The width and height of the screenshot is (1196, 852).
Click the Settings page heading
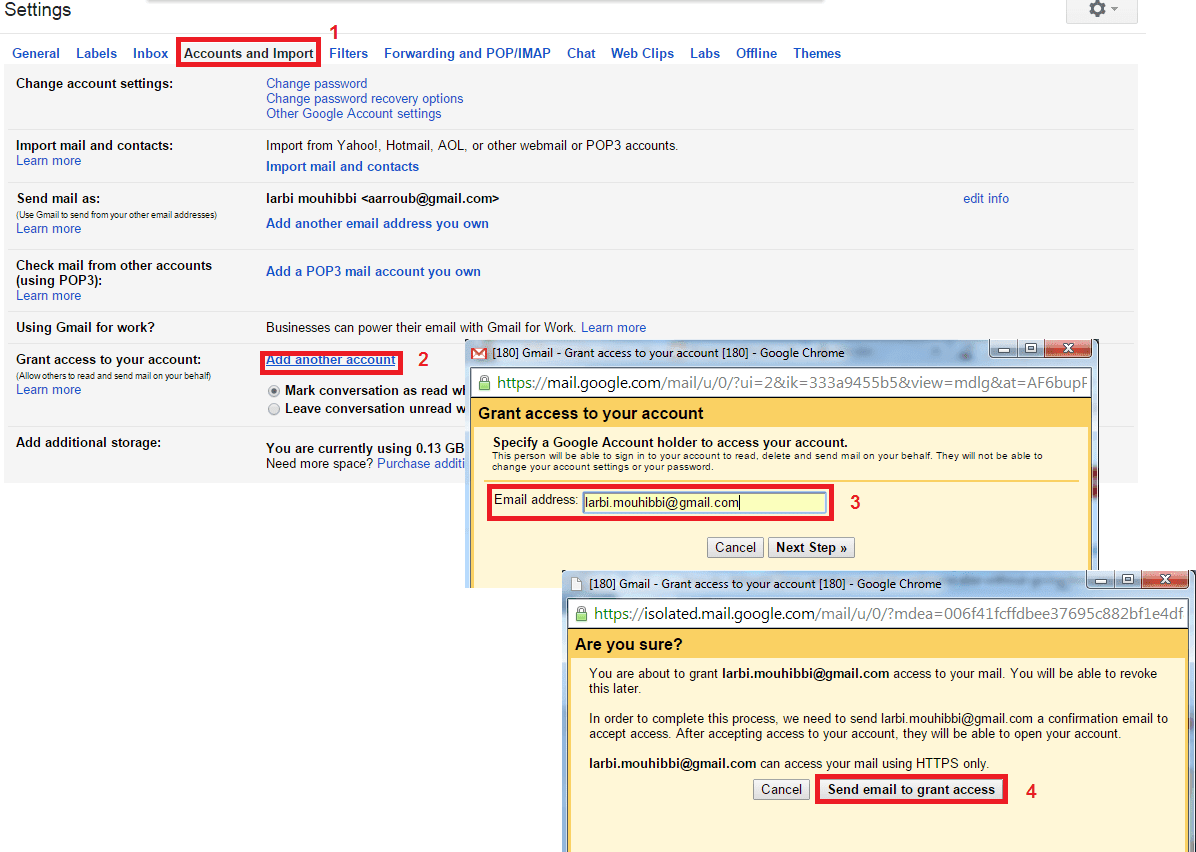(38, 10)
